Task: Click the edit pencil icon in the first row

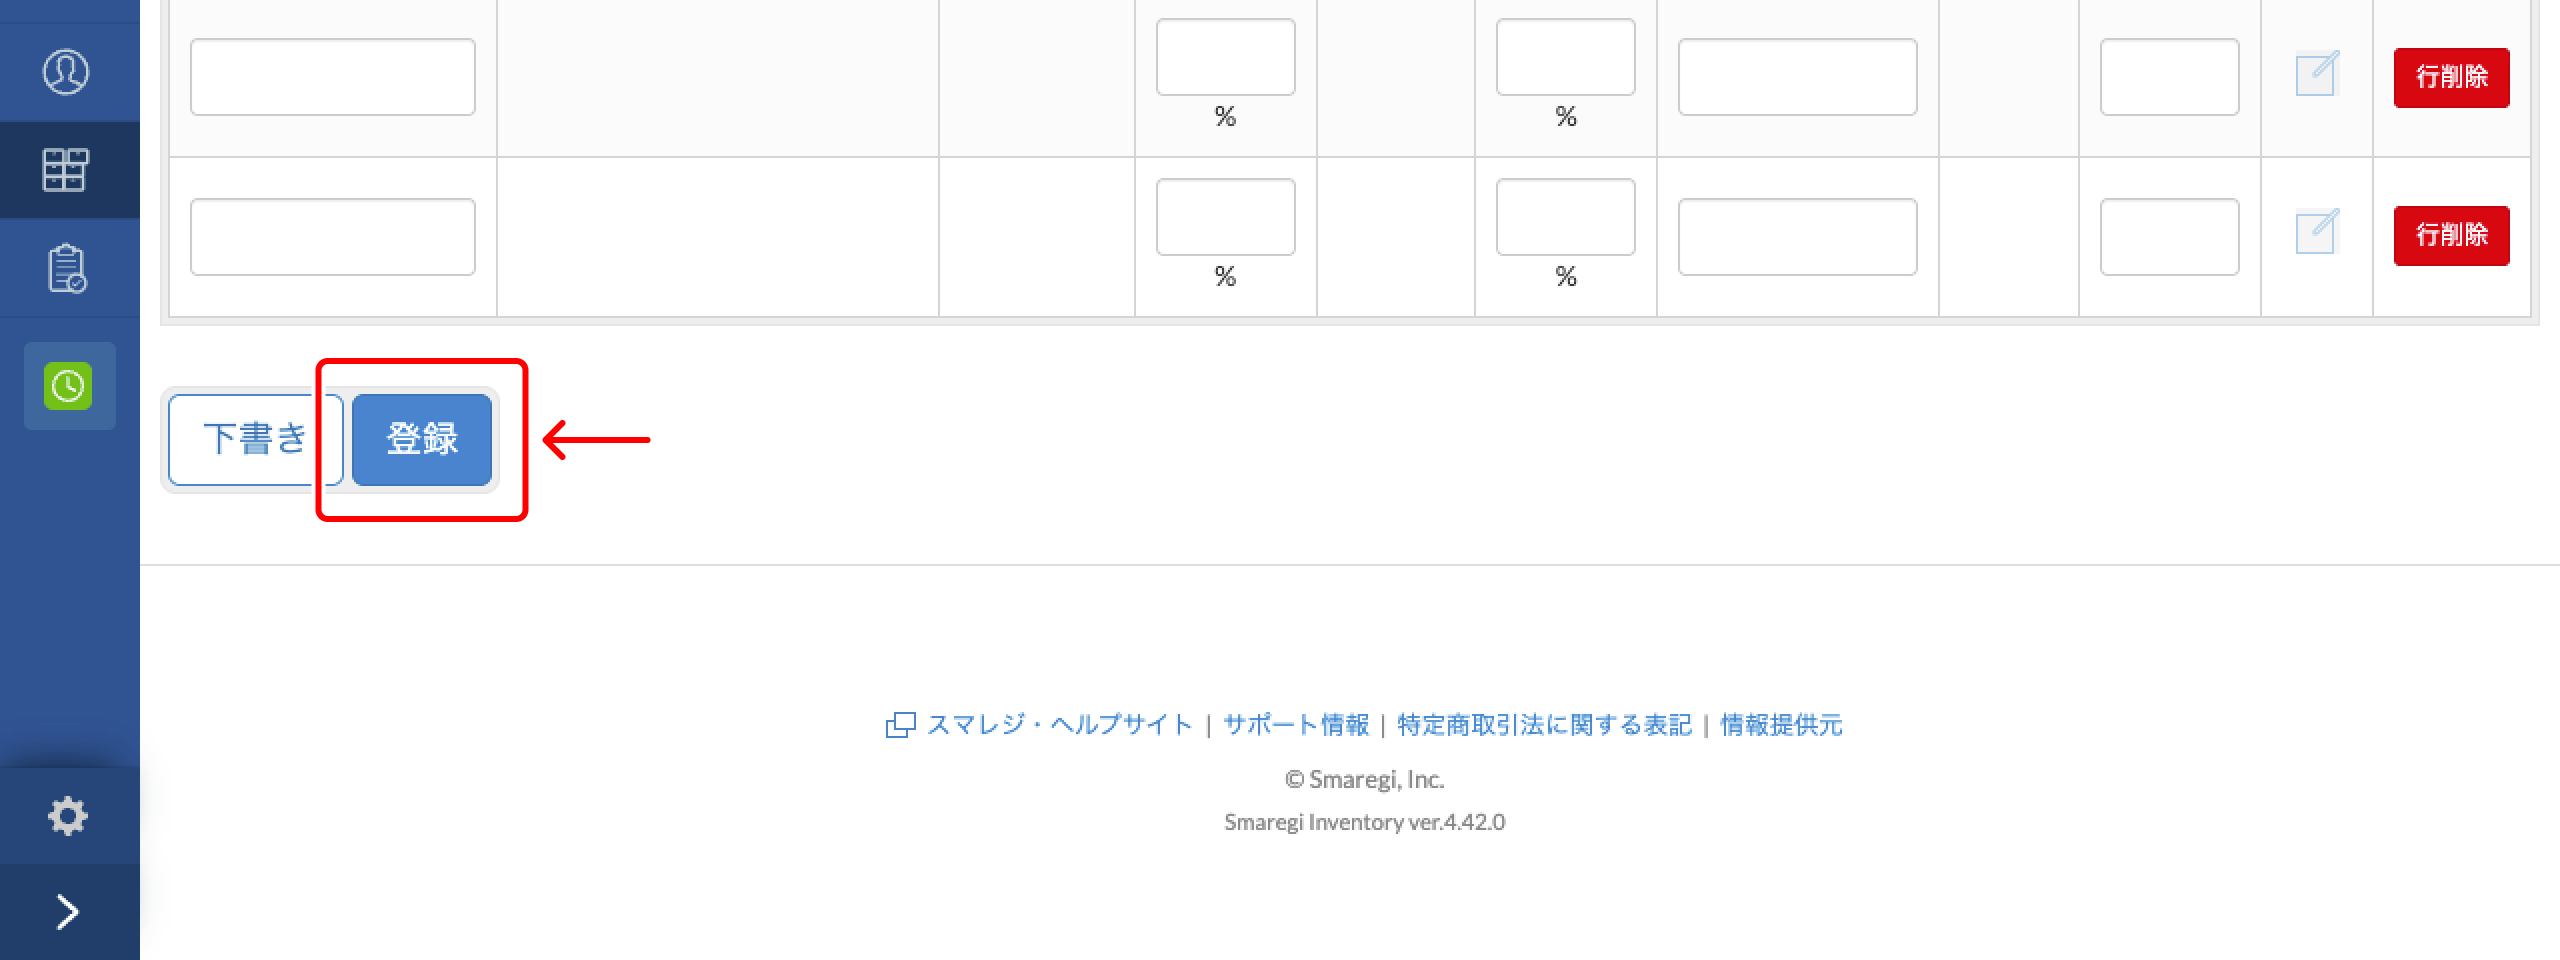Action: click(2318, 70)
